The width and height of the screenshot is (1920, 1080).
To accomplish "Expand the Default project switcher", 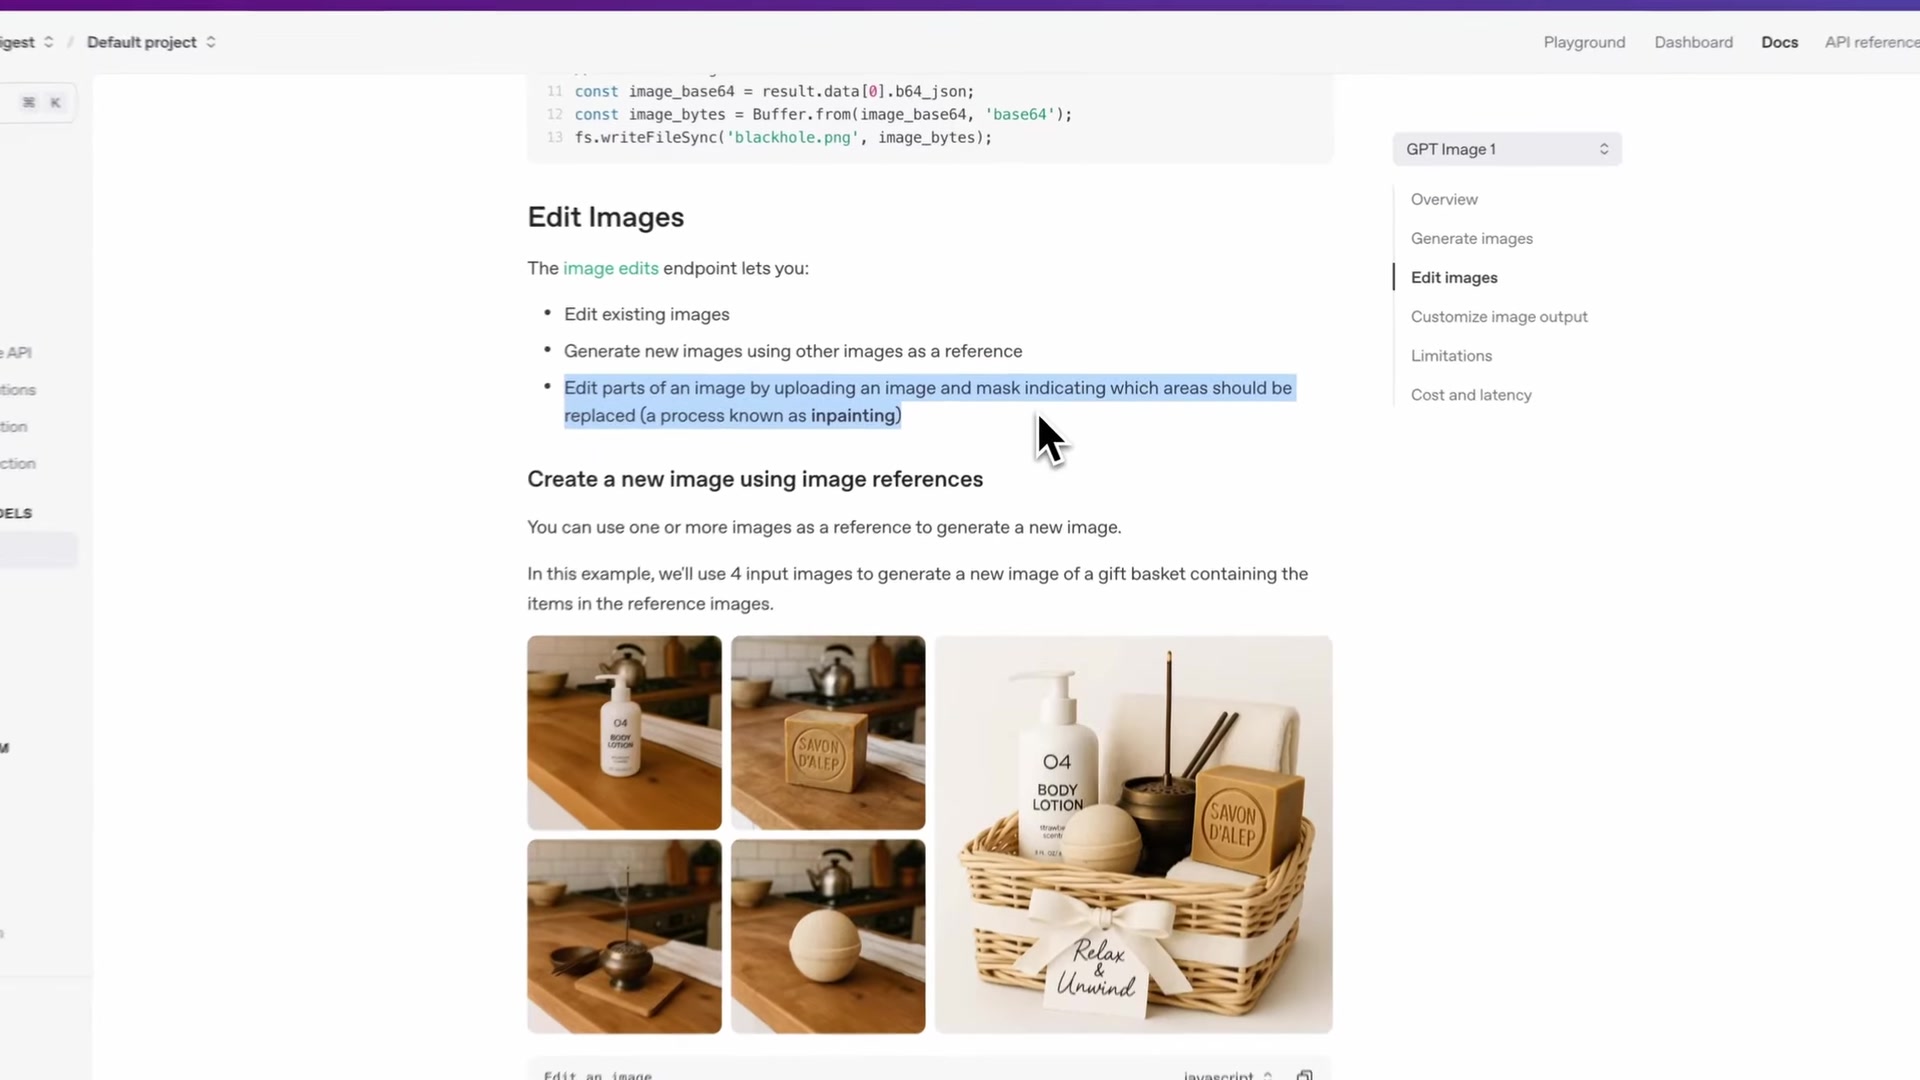I will (151, 42).
